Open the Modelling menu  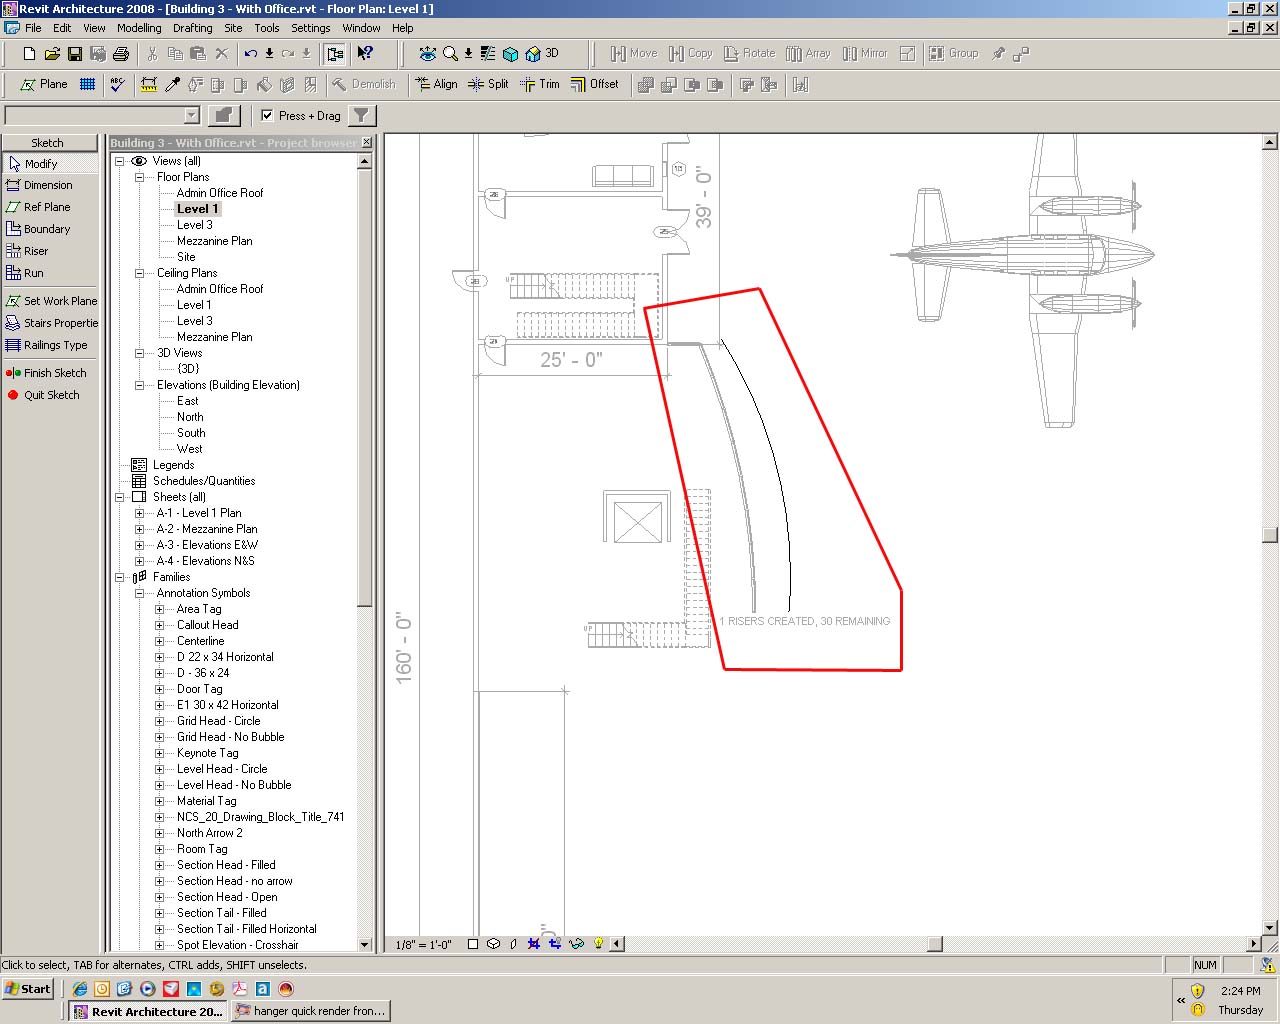(139, 28)
